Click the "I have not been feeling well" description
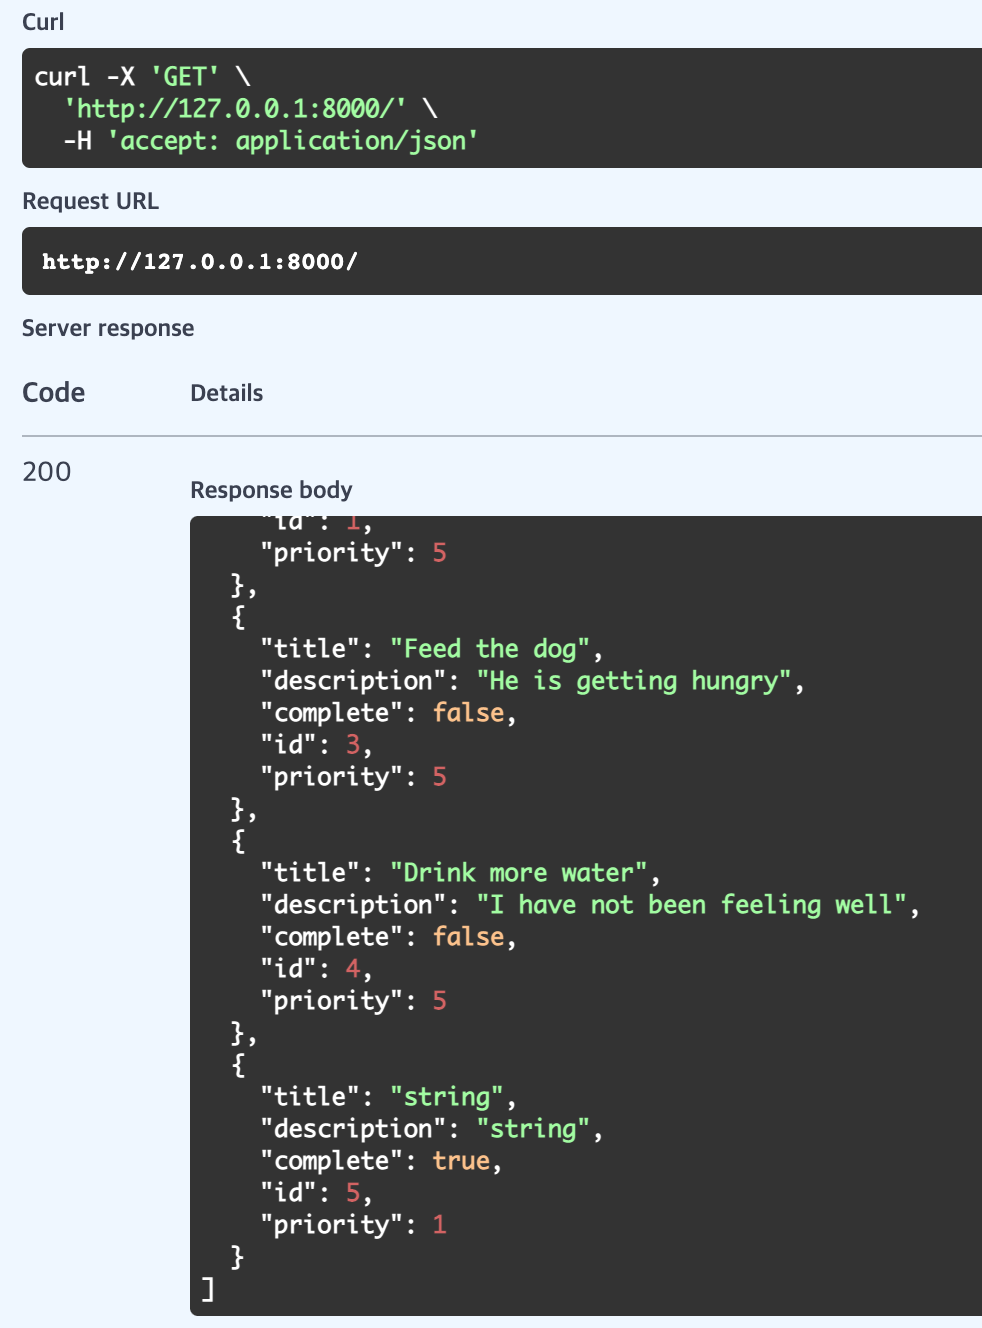The height and width of the screenshot is (1328, 982). (x=692, y=905)
